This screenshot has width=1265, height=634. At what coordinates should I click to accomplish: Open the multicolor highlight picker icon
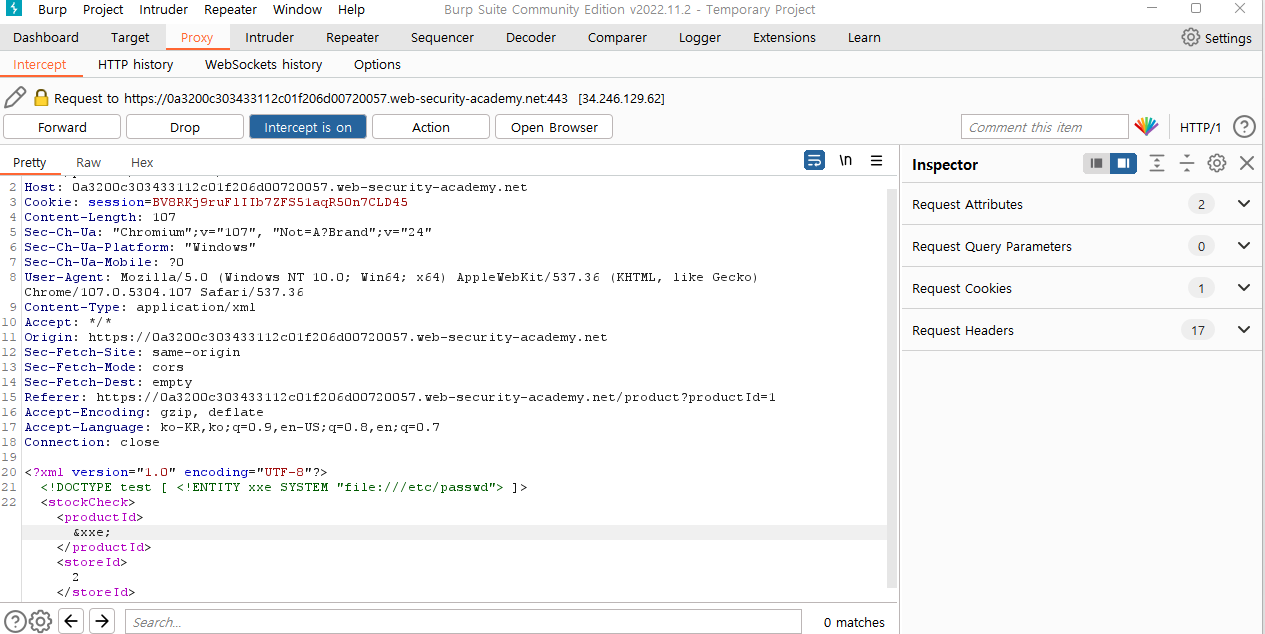point(1146,127)
